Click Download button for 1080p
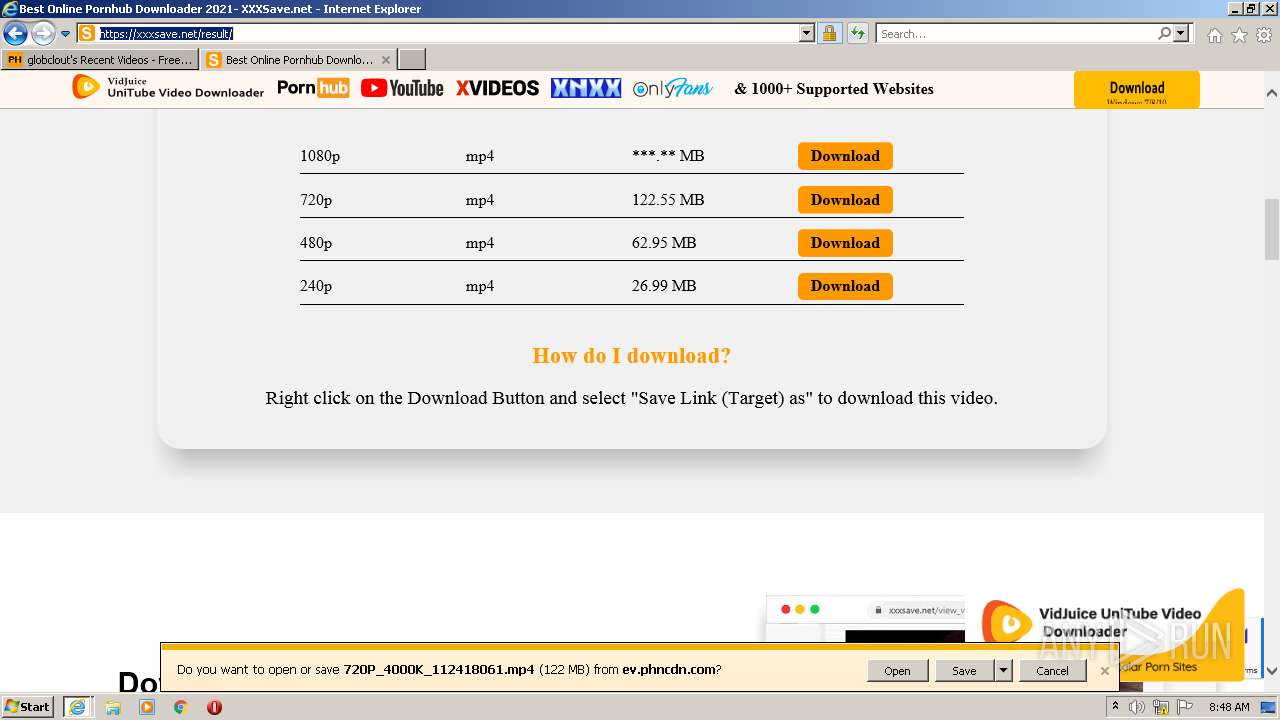1280x720 pixels. coord(845,156)
